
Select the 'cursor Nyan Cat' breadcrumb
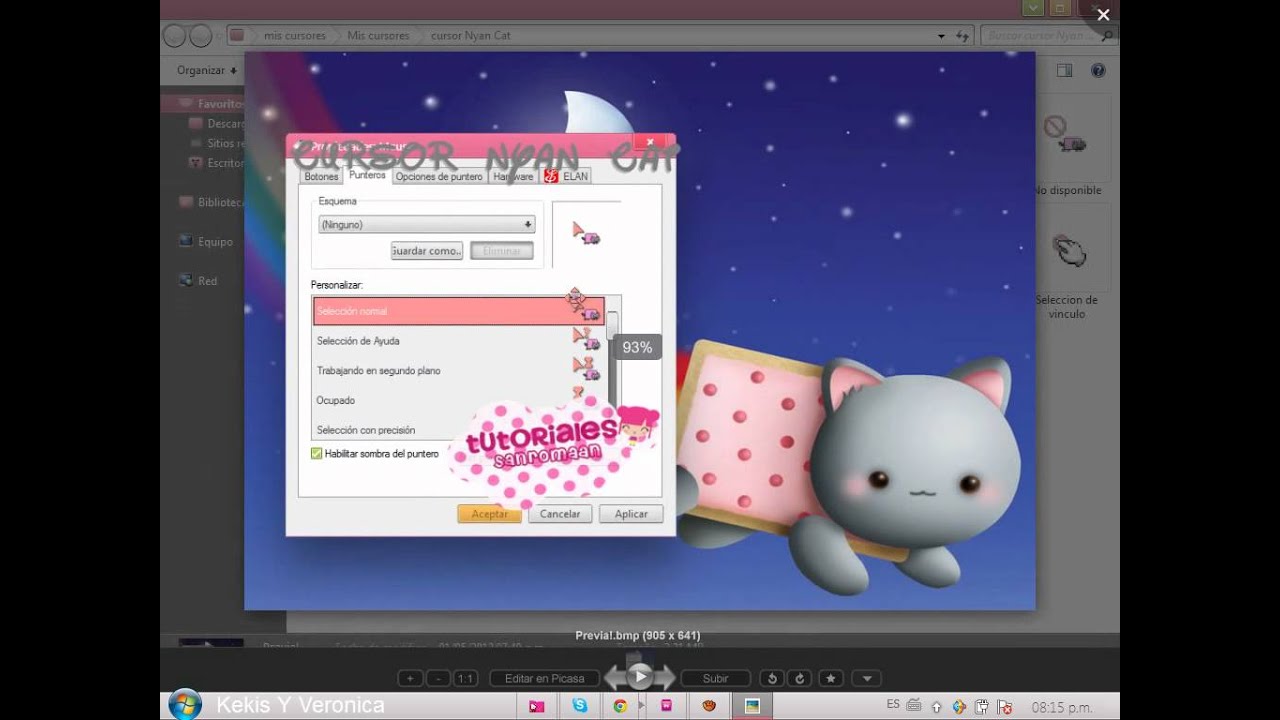pos(470,36)
